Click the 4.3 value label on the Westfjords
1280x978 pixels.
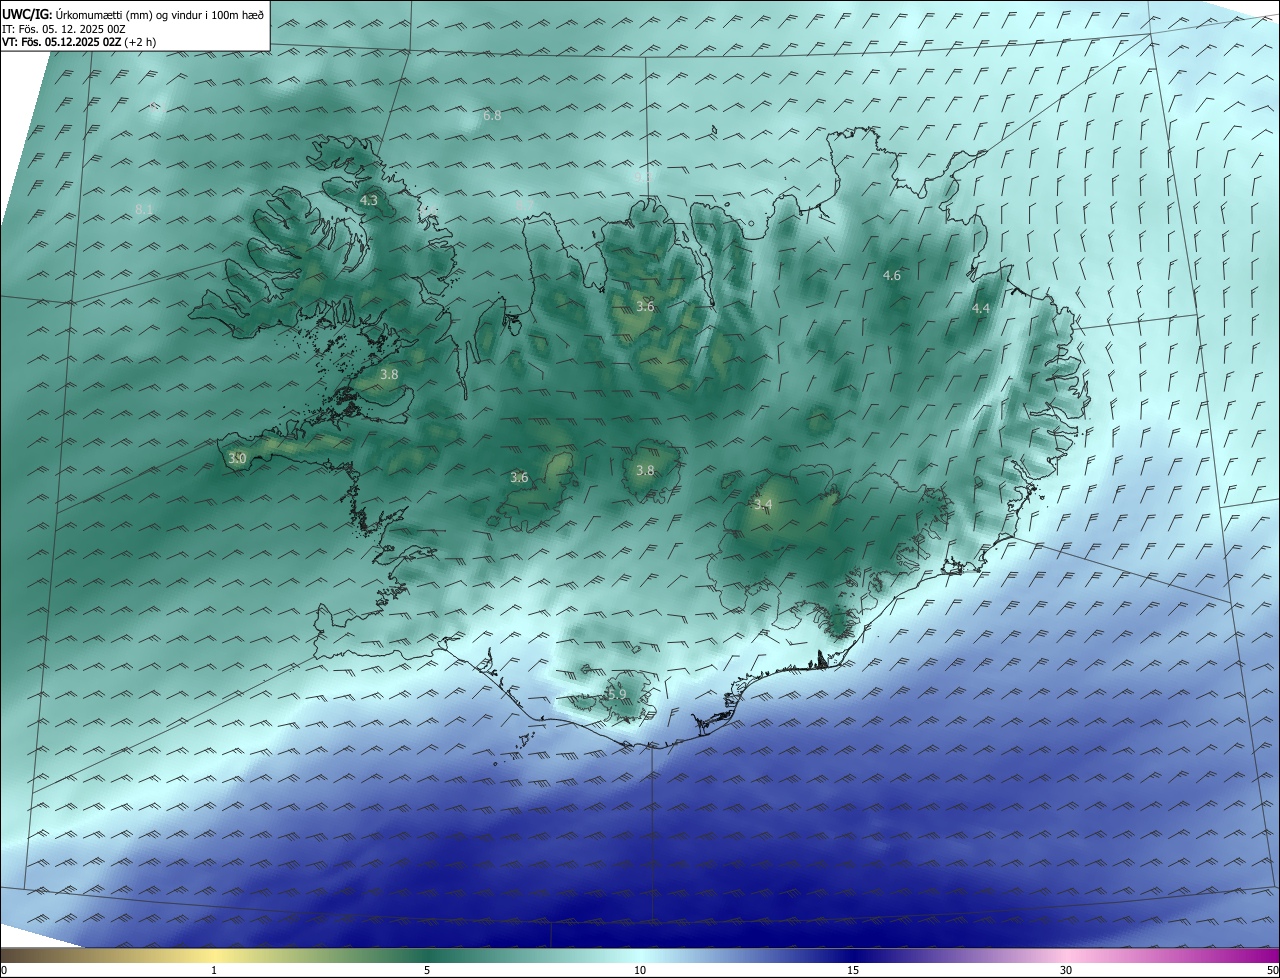click(x=369, y=201)
